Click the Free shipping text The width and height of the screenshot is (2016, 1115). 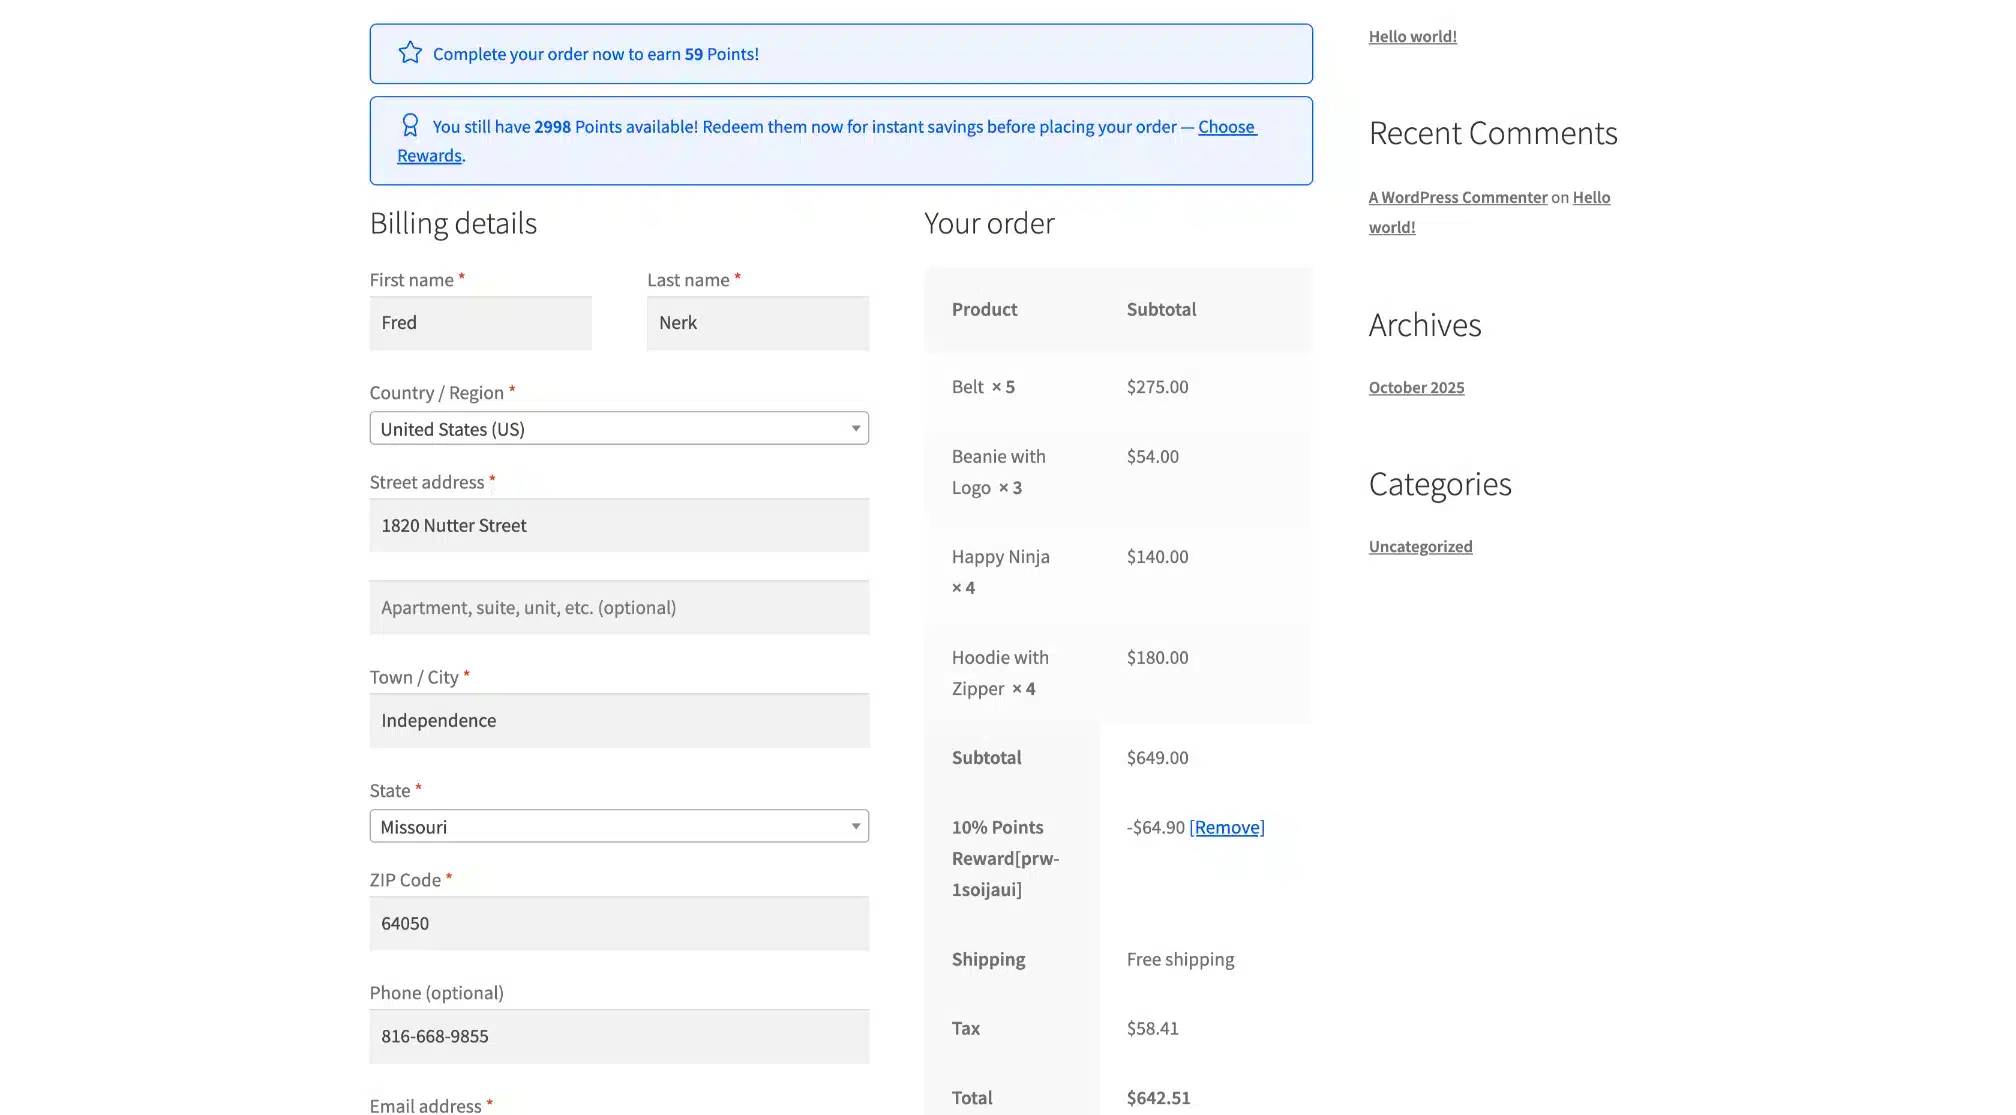pos(1180,960)
